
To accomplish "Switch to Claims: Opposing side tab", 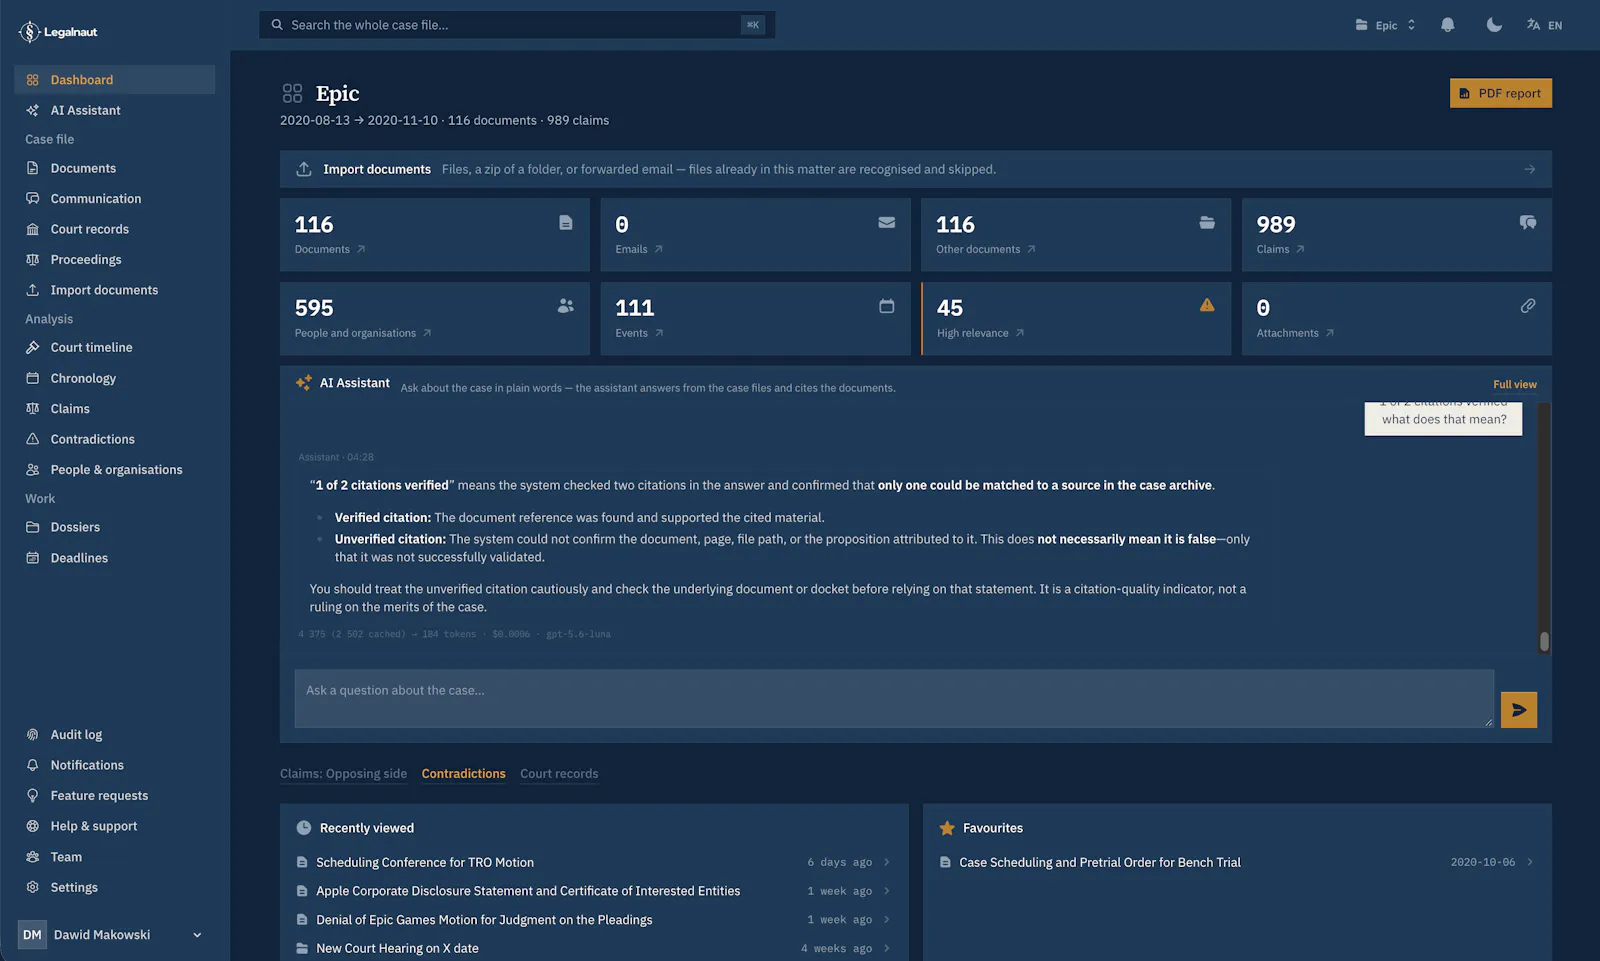I will [343, 774].
